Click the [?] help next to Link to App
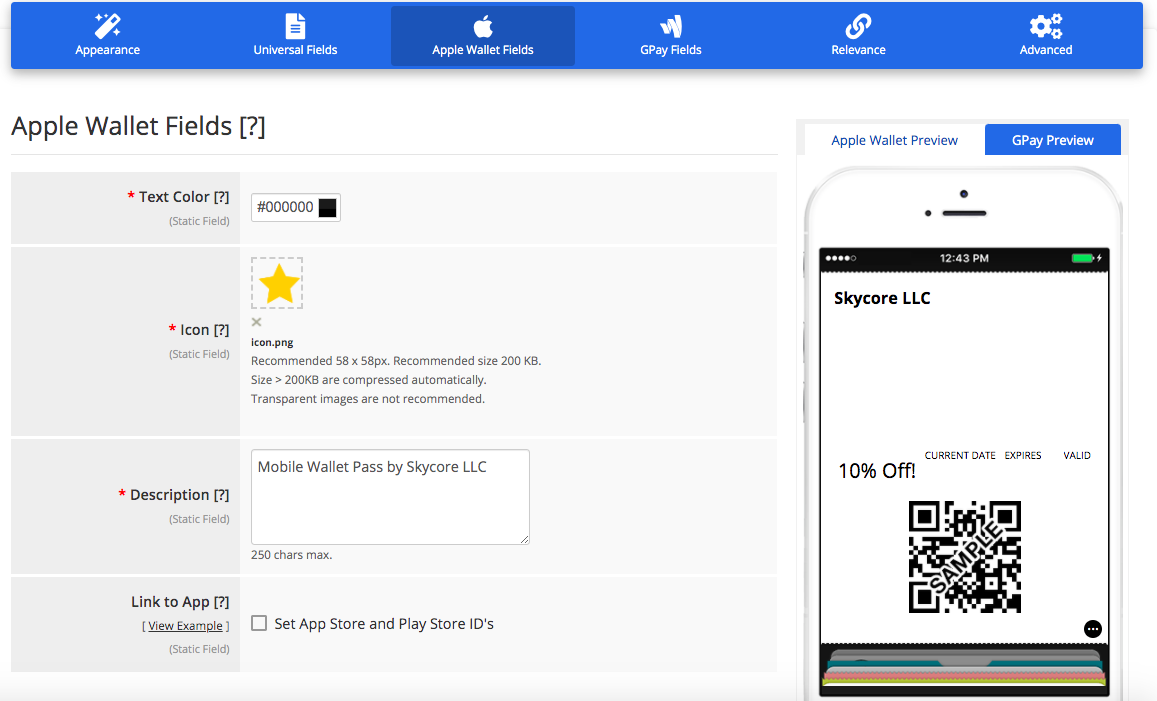The width and height of the screenshot is (1157, 701). (x=221, y=602)
